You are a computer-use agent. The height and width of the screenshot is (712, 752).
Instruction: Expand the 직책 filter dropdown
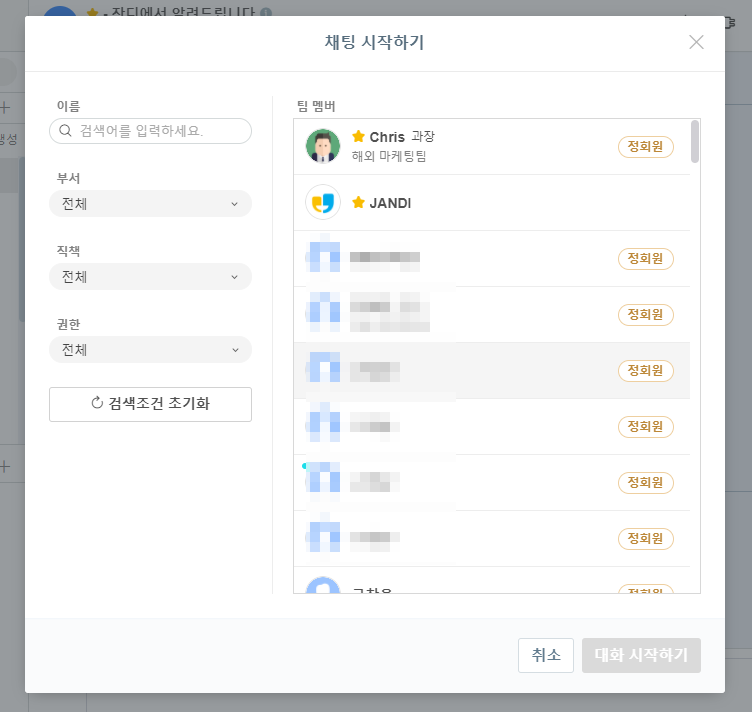click(150, 277)
